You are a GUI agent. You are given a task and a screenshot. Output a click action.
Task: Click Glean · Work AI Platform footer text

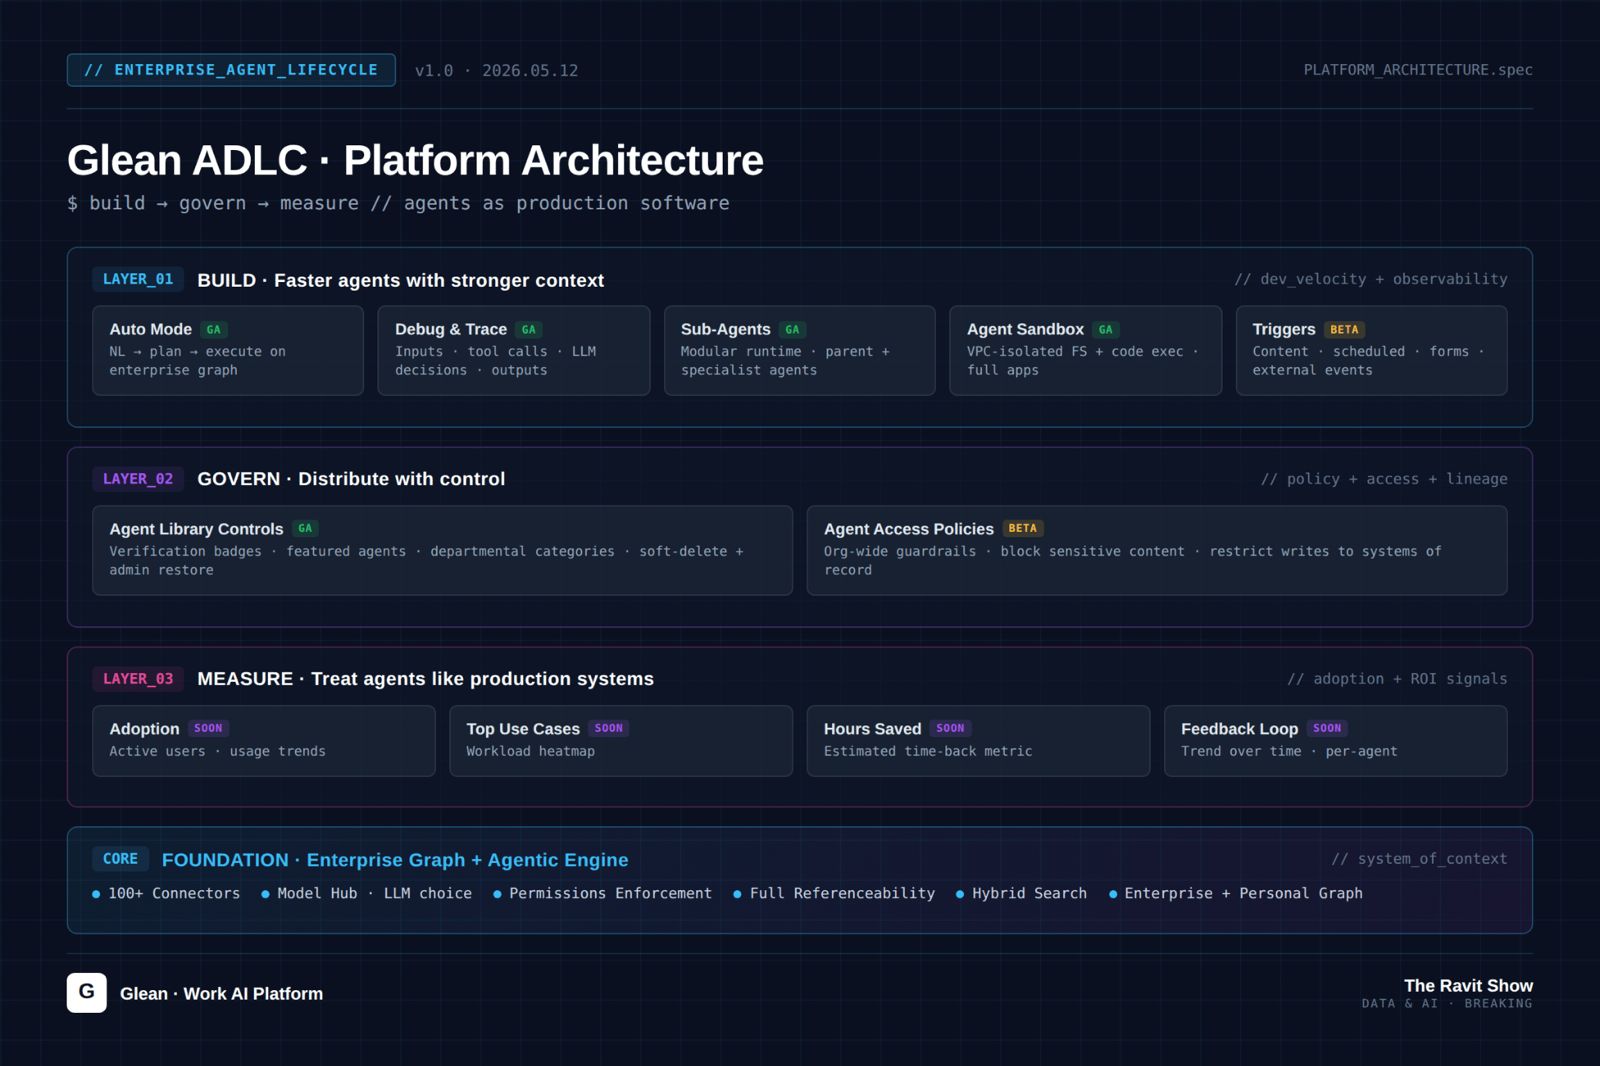(221, 994)
